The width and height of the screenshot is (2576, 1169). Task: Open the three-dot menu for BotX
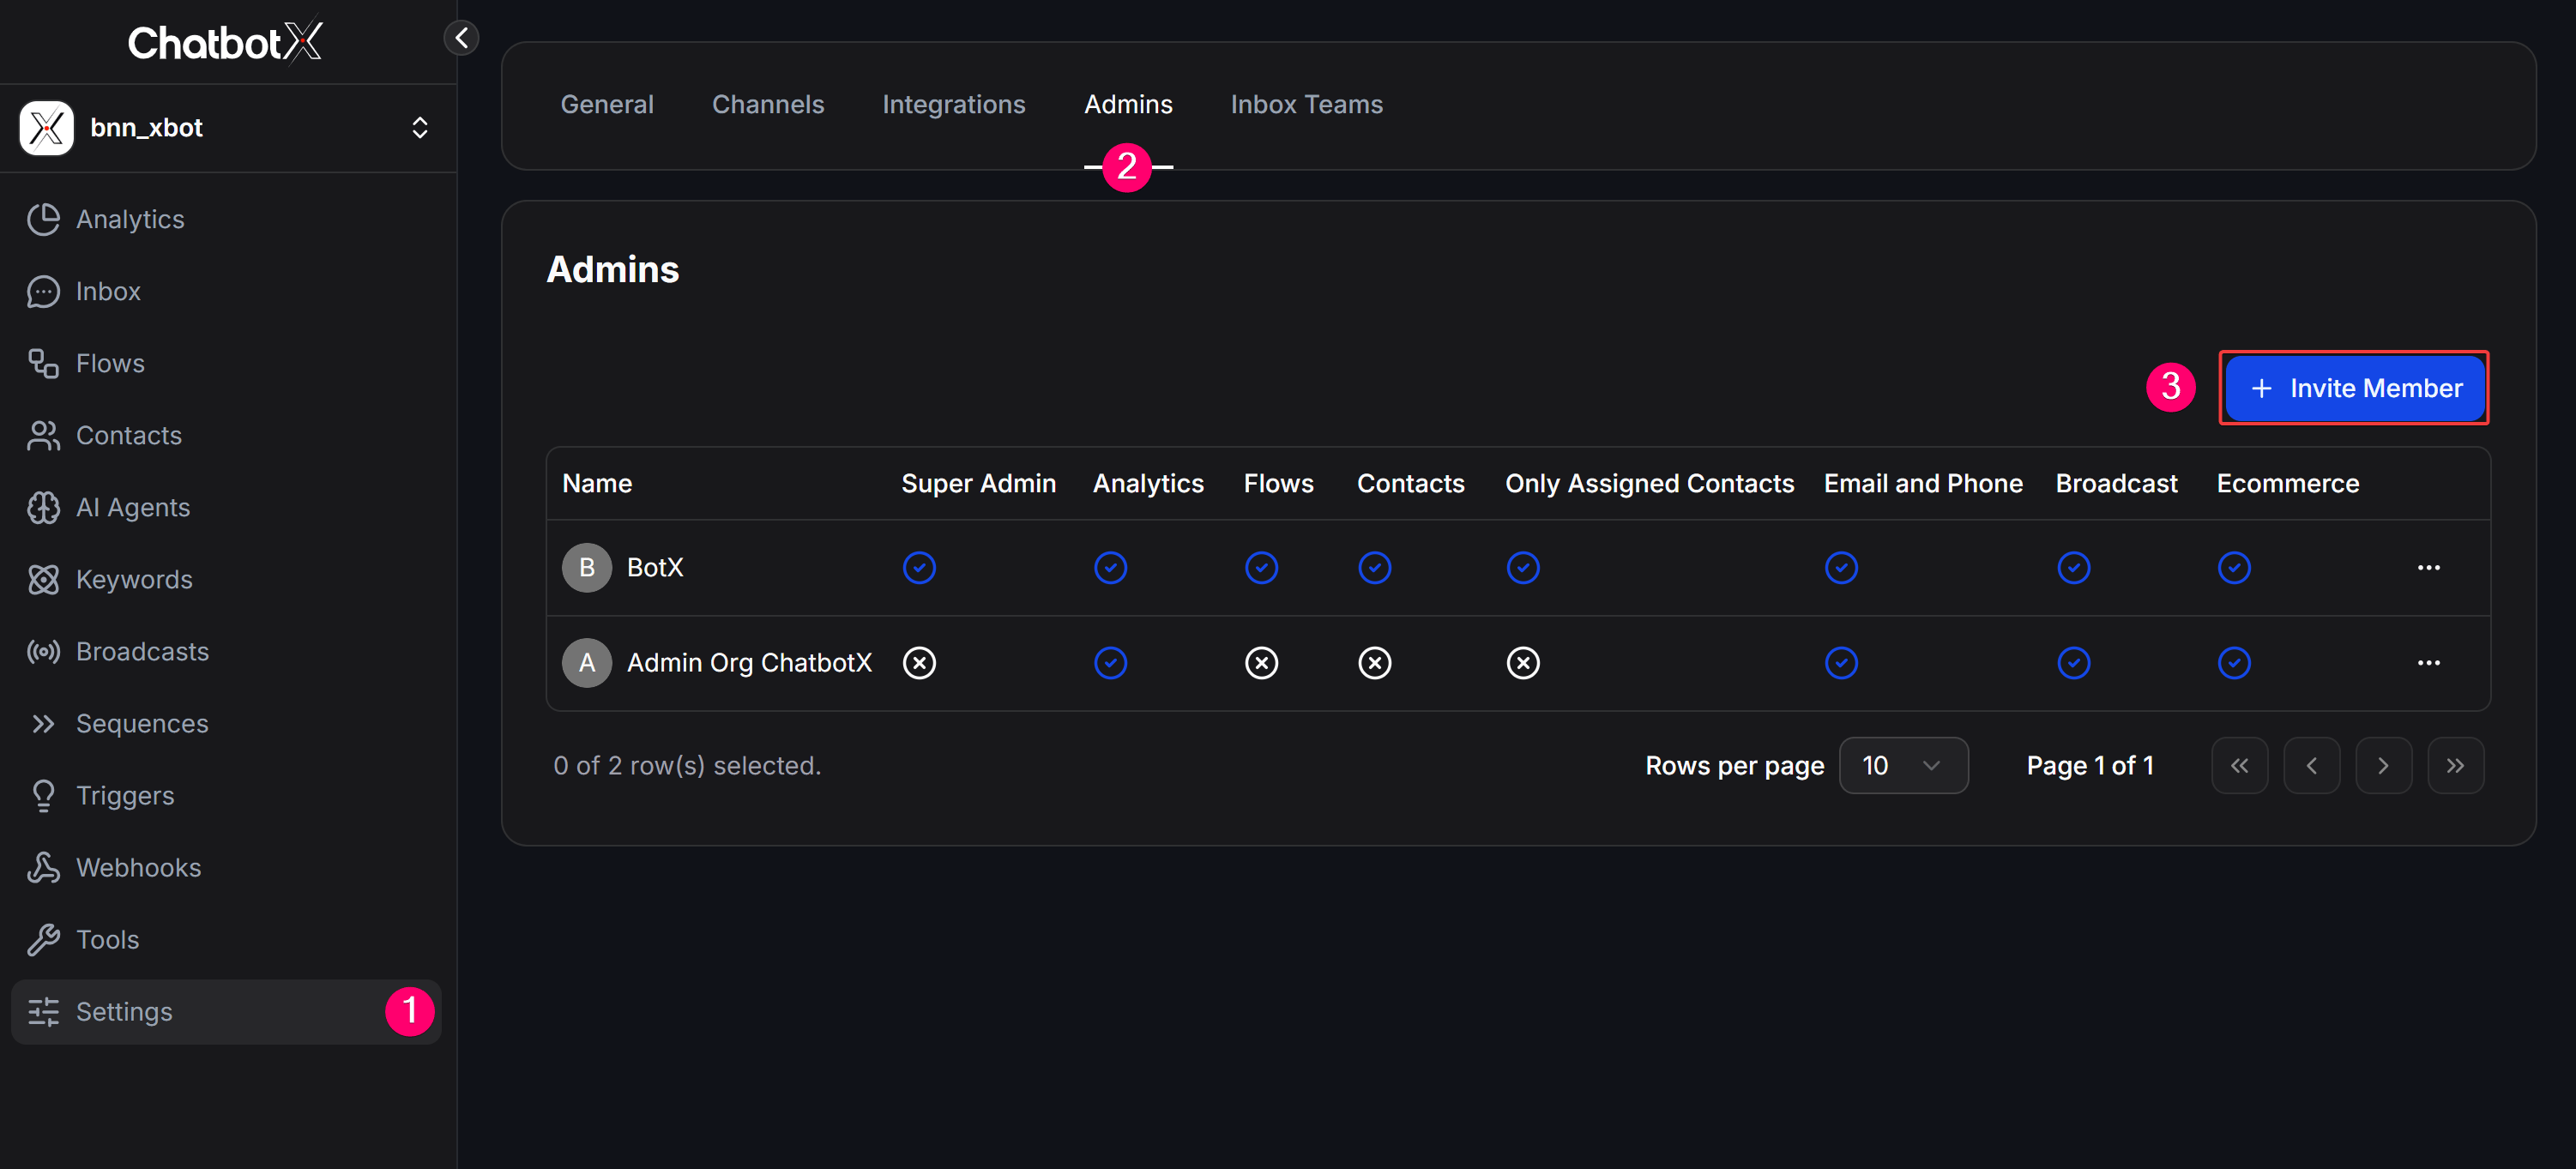coord(2429,568)
